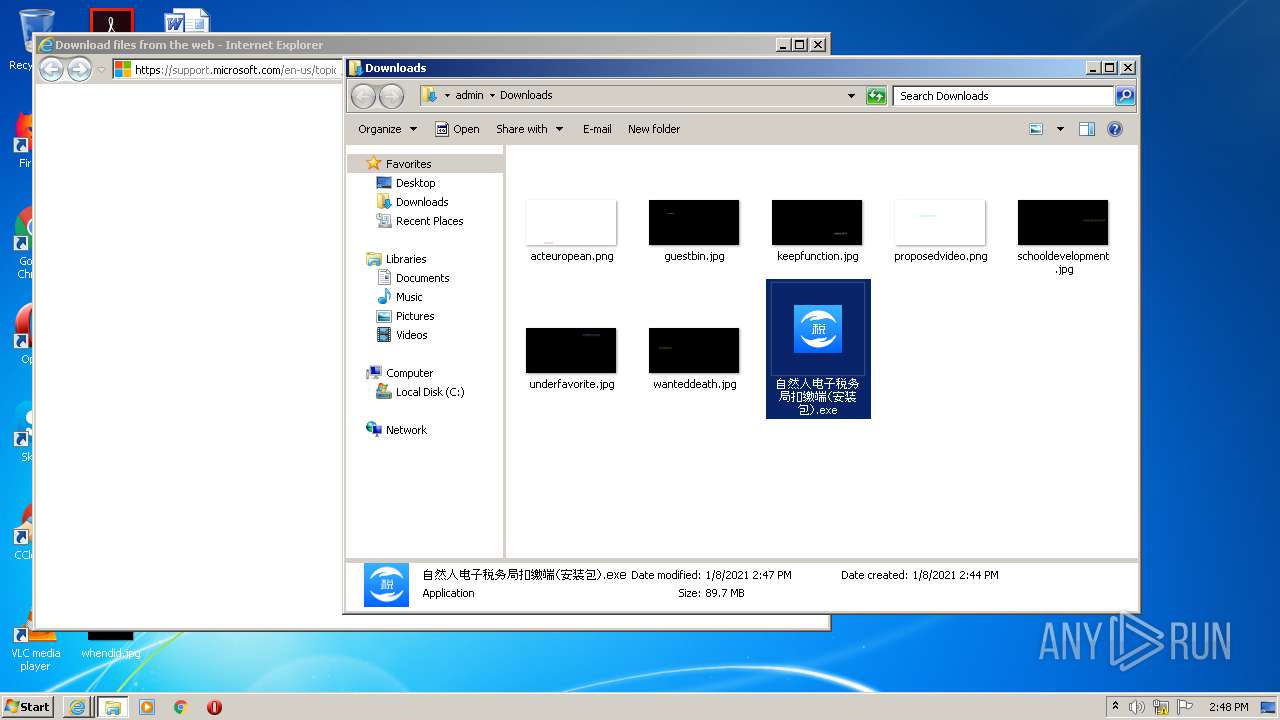Click the Back arrow in Downloads window

coord(364,96)
